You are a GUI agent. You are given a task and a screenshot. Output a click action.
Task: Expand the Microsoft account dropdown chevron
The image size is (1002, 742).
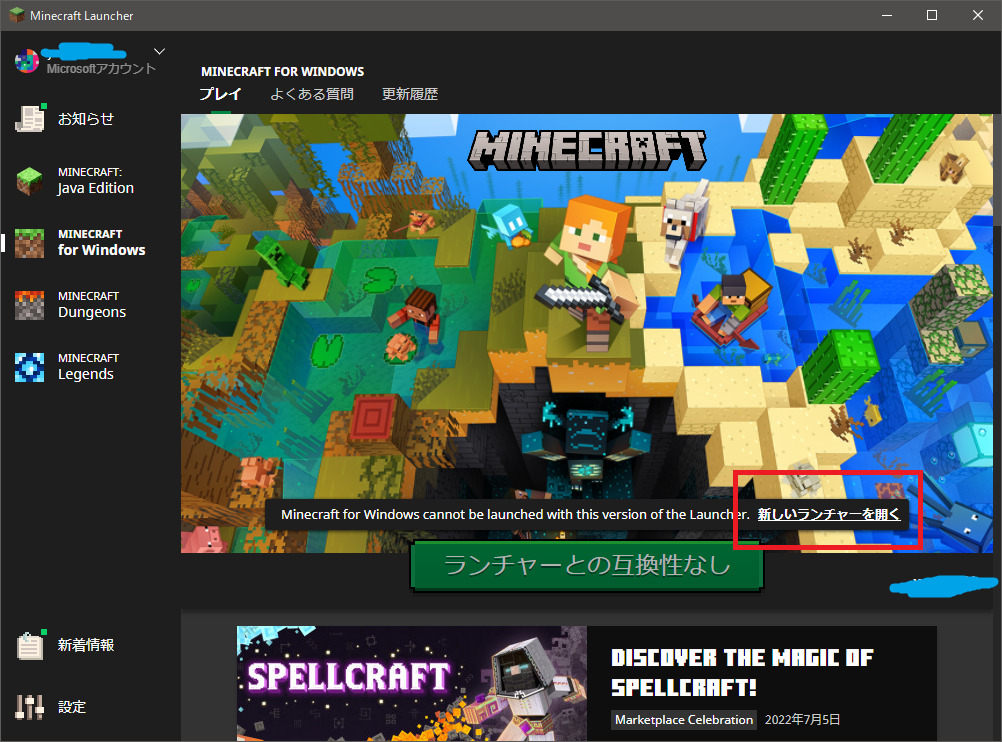(159, 51)
